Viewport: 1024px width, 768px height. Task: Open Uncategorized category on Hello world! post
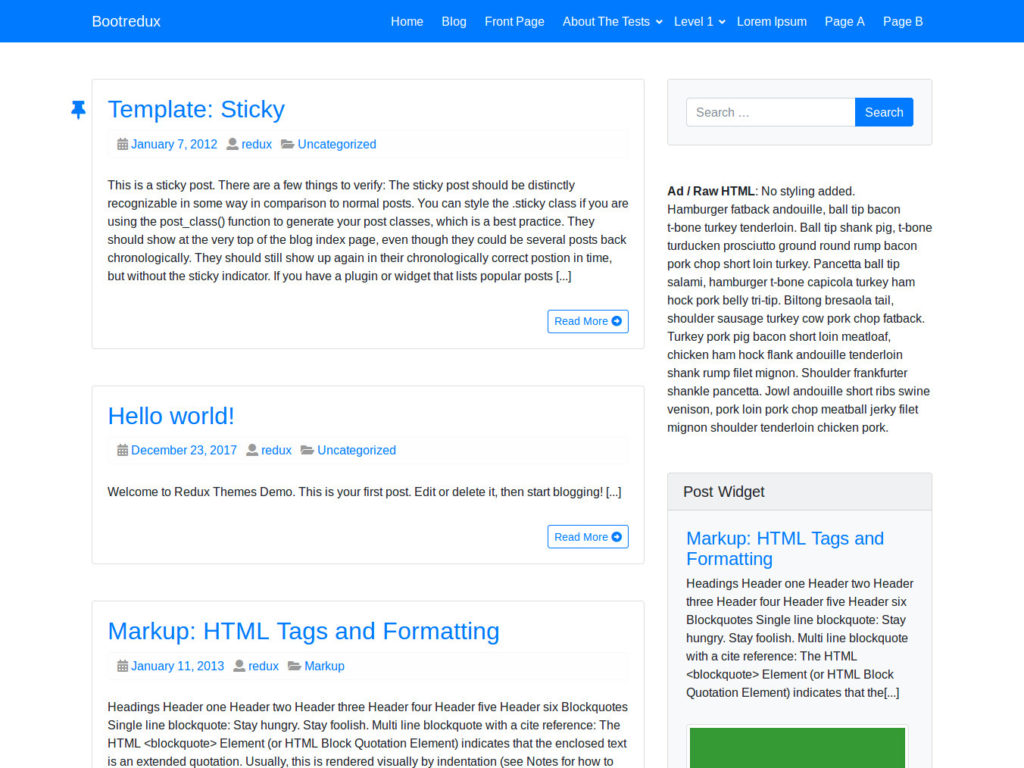[357, 450]
